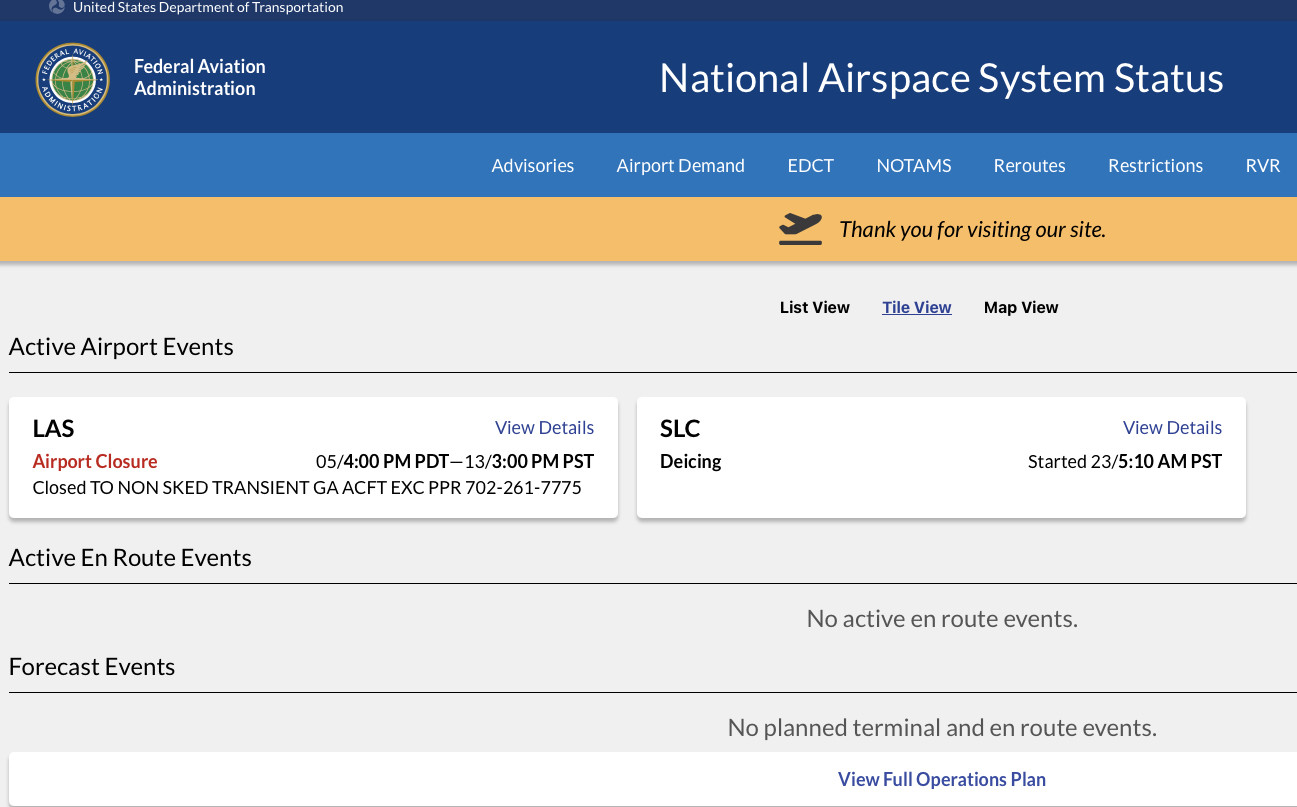Switch to Map View
This screenshot has height=807, width=1297.
(1020, 308)
